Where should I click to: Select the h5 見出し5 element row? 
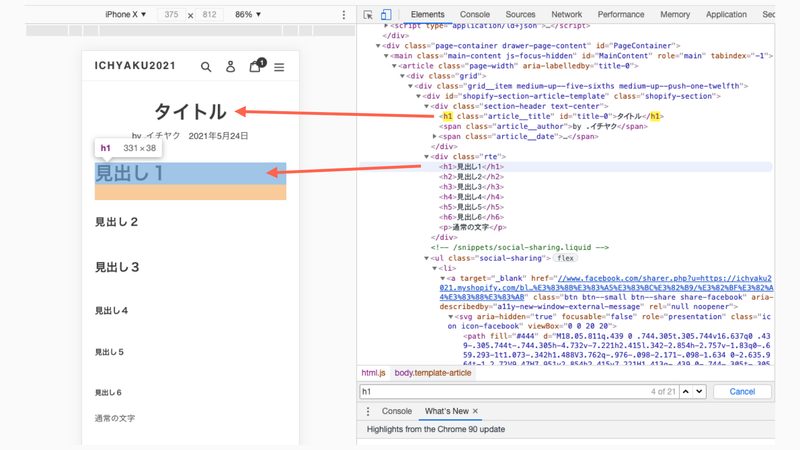click(471, 207)
